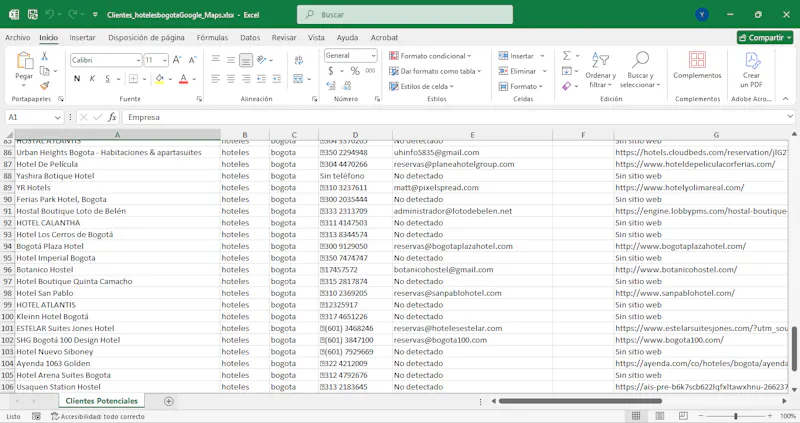The width and height of the screenshot is (800, 423).
Task: Collapse the ribbon with chevron
Action: point(786,98)
